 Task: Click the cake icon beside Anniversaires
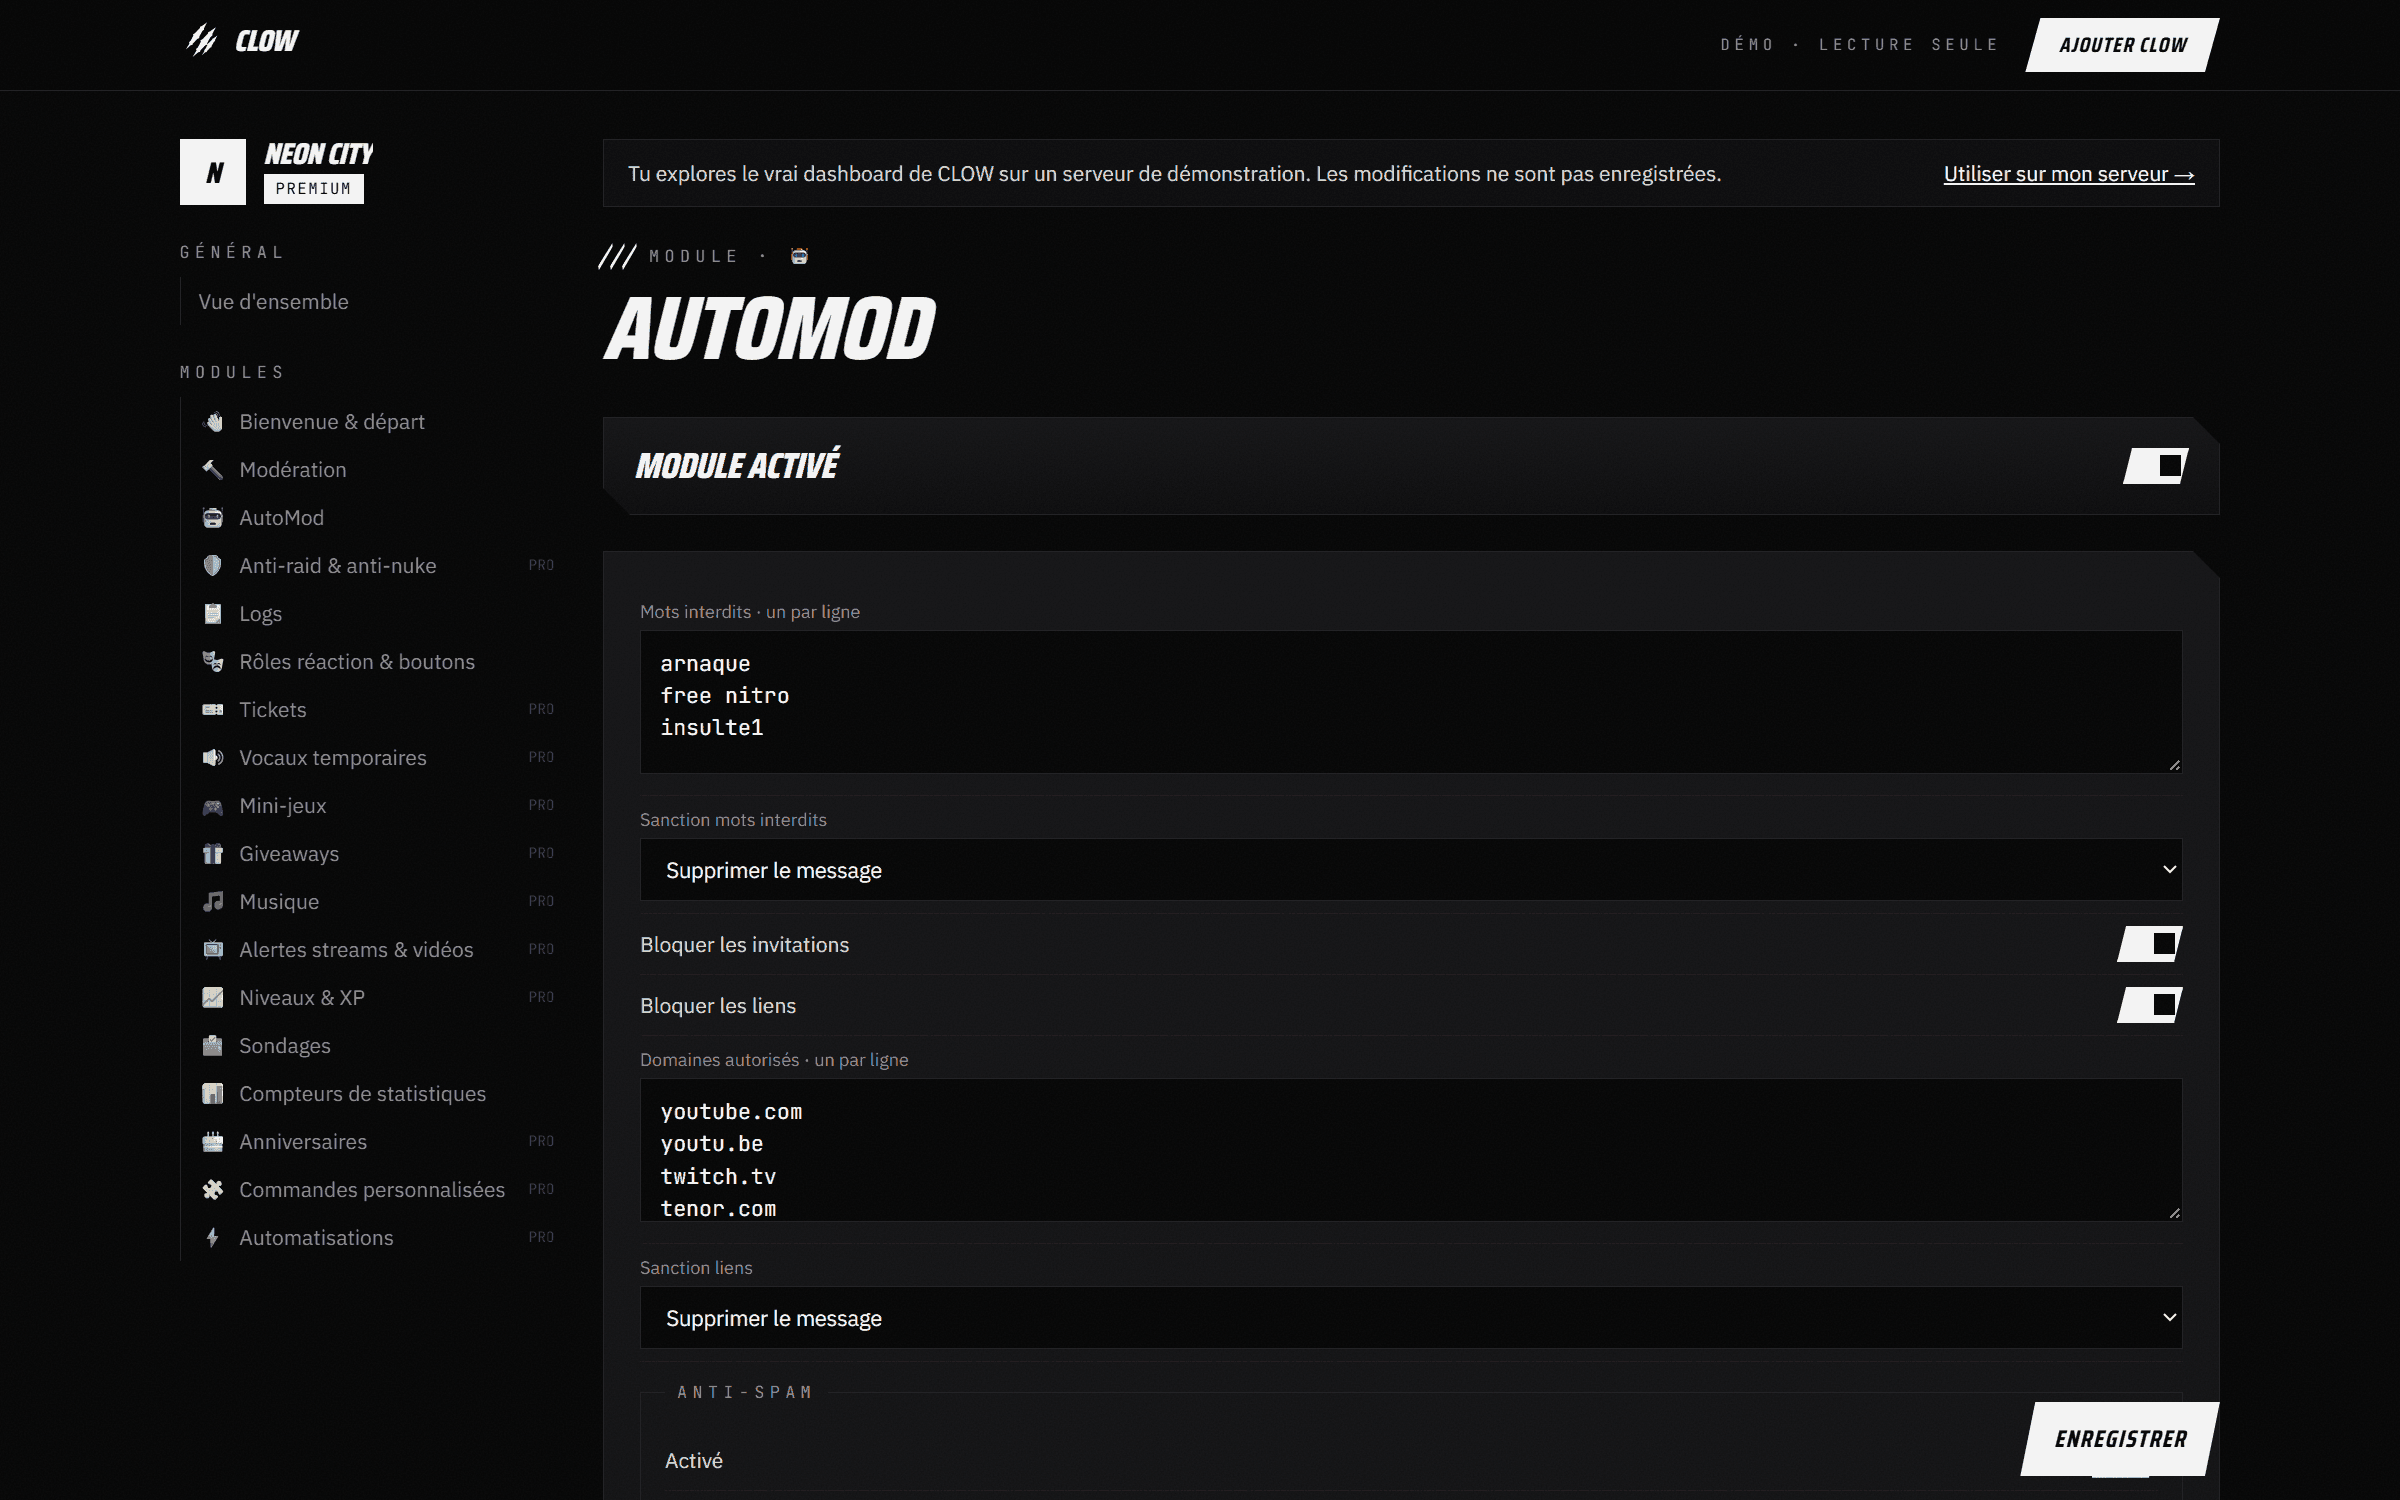(x=213, y=1142)
